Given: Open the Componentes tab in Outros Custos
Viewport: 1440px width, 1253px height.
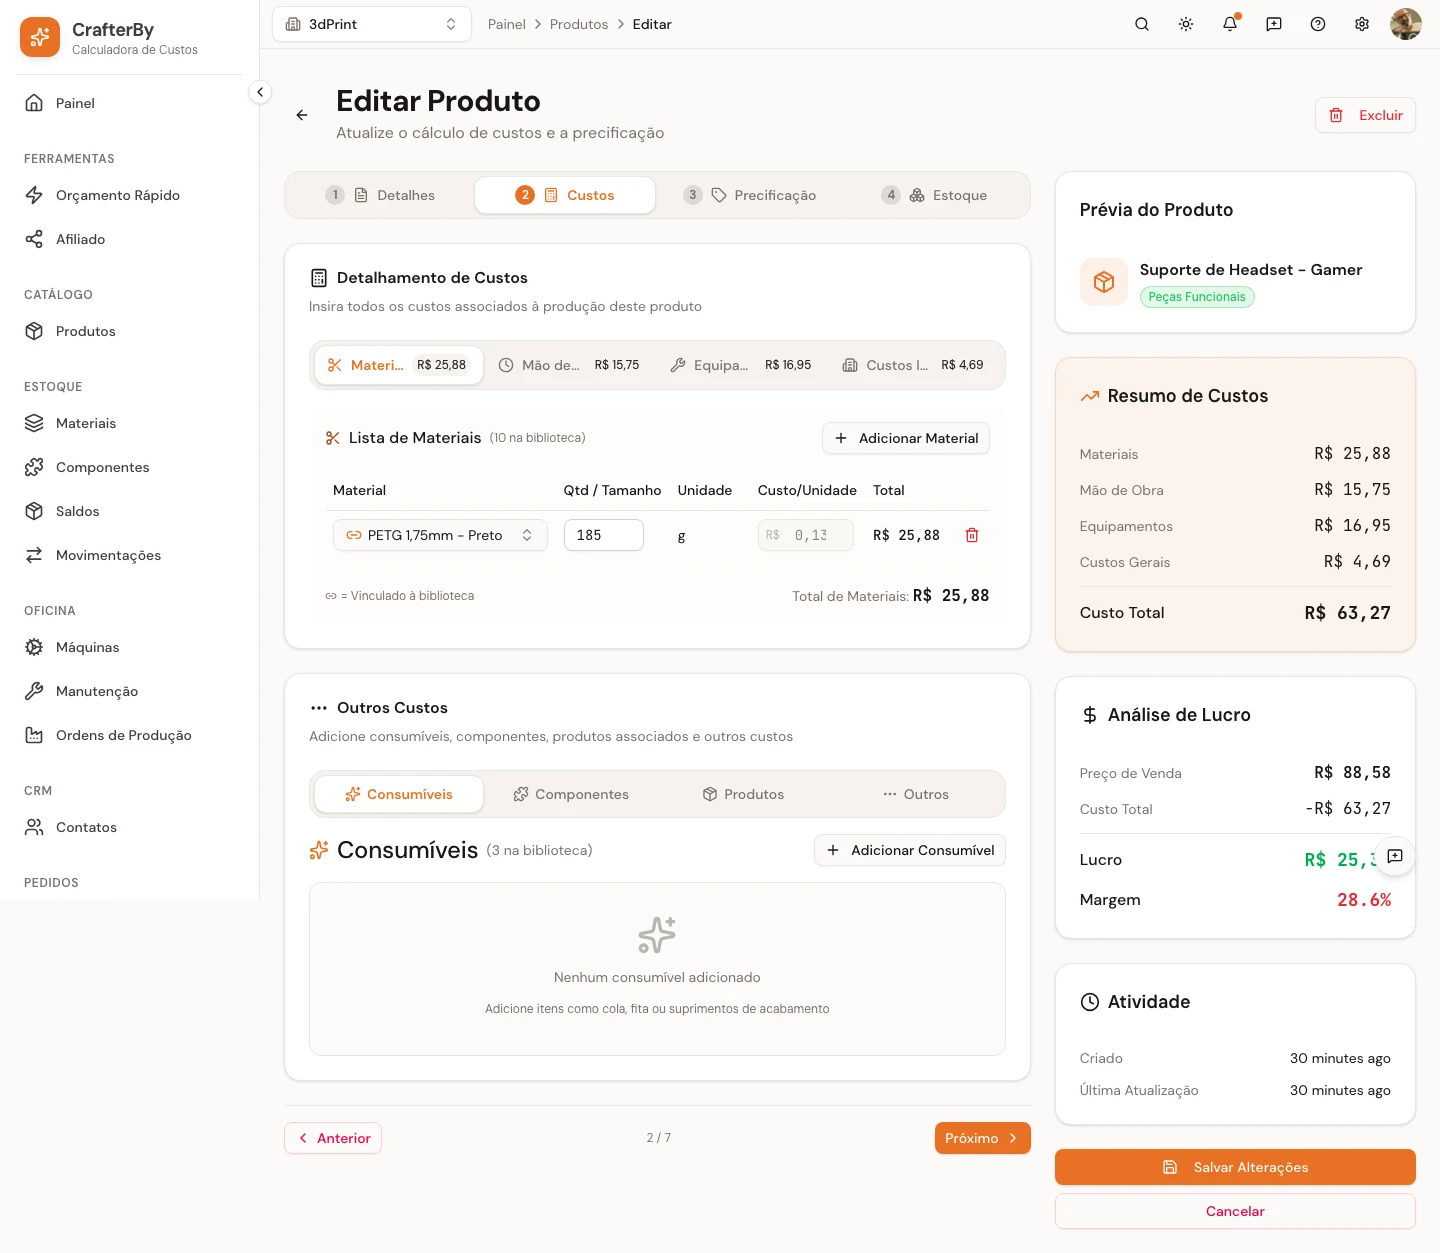Looking at the screenshot, I should [x=571, y=794].
